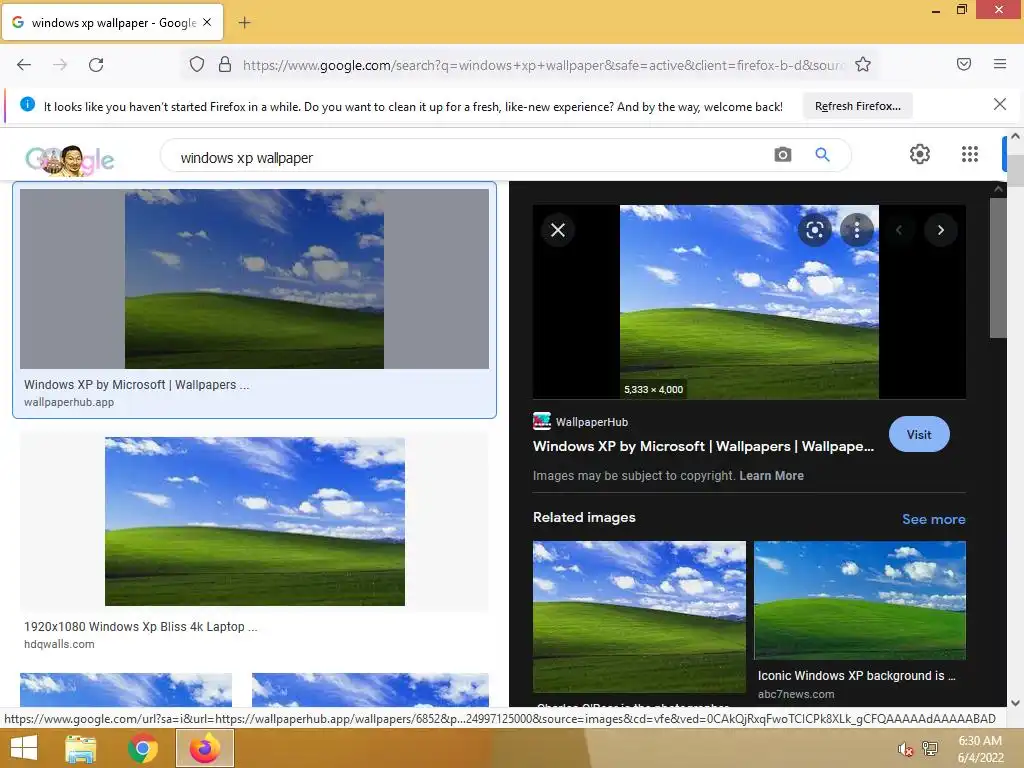The height and width of the screenshot is (768, 1024).
Task: Click the Iconic Windows XP background caption
Action: click(x=856, y=676)
